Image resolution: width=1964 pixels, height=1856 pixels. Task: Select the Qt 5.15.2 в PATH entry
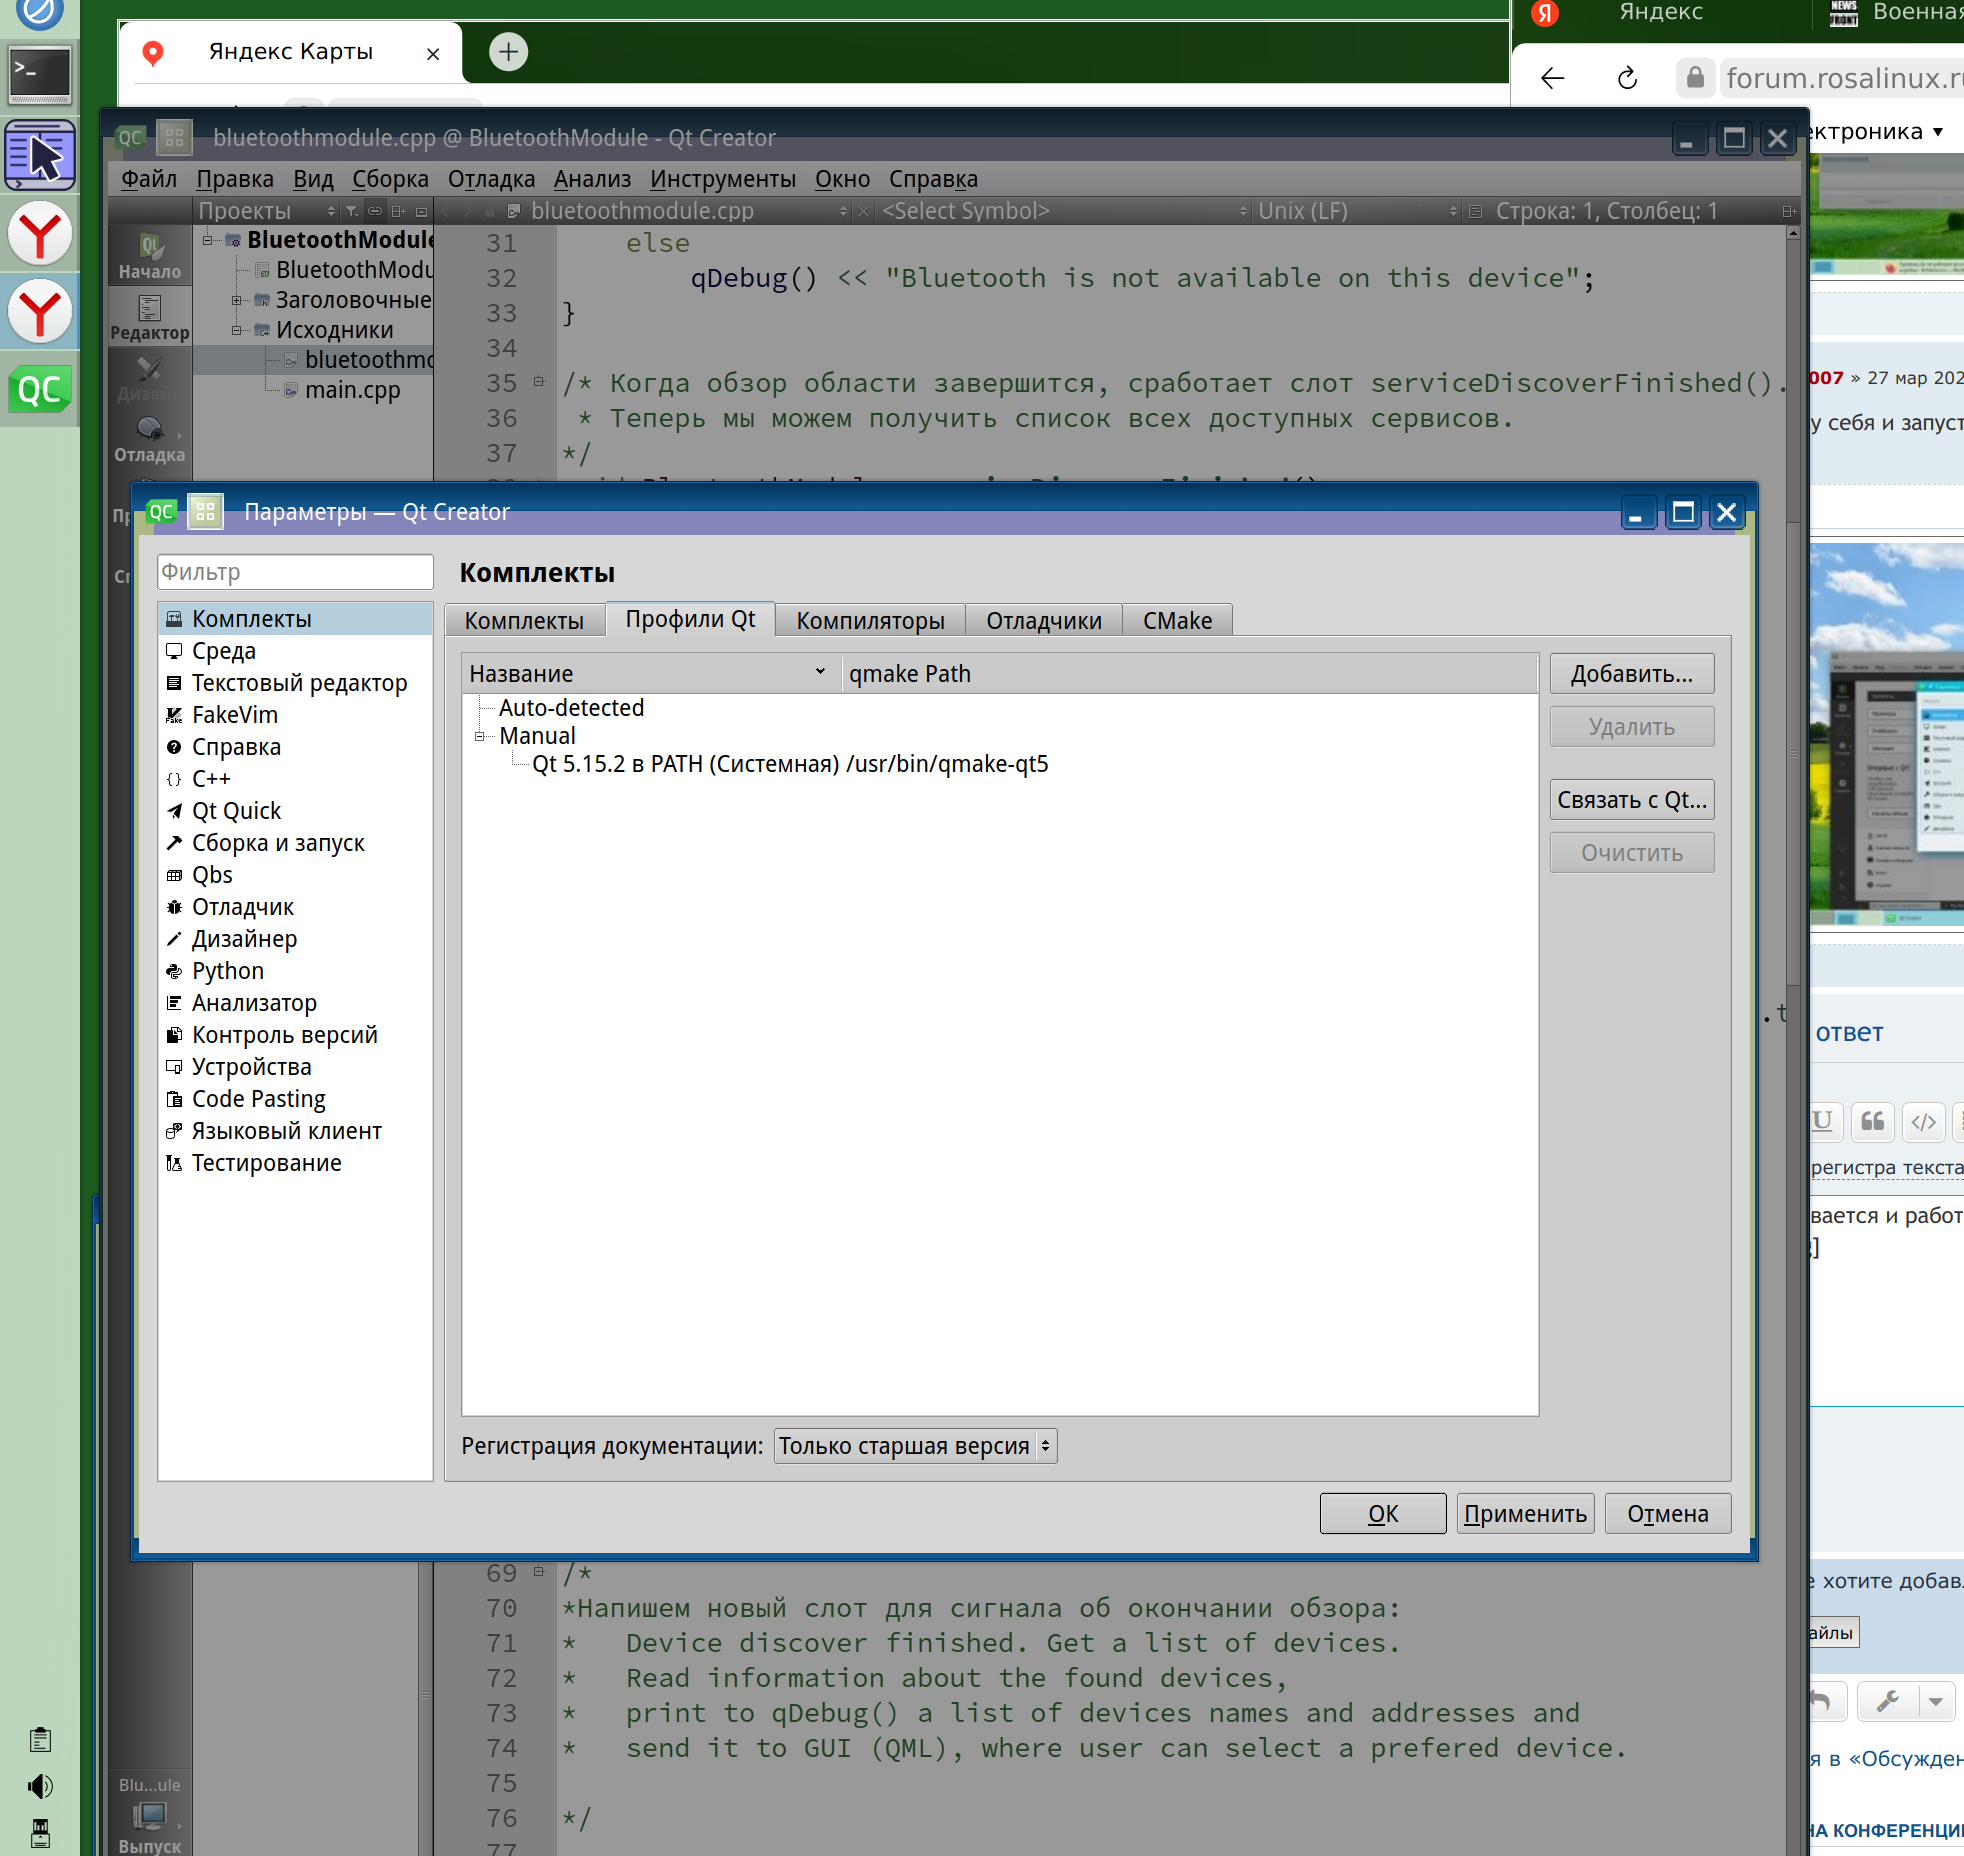point(789,764)
